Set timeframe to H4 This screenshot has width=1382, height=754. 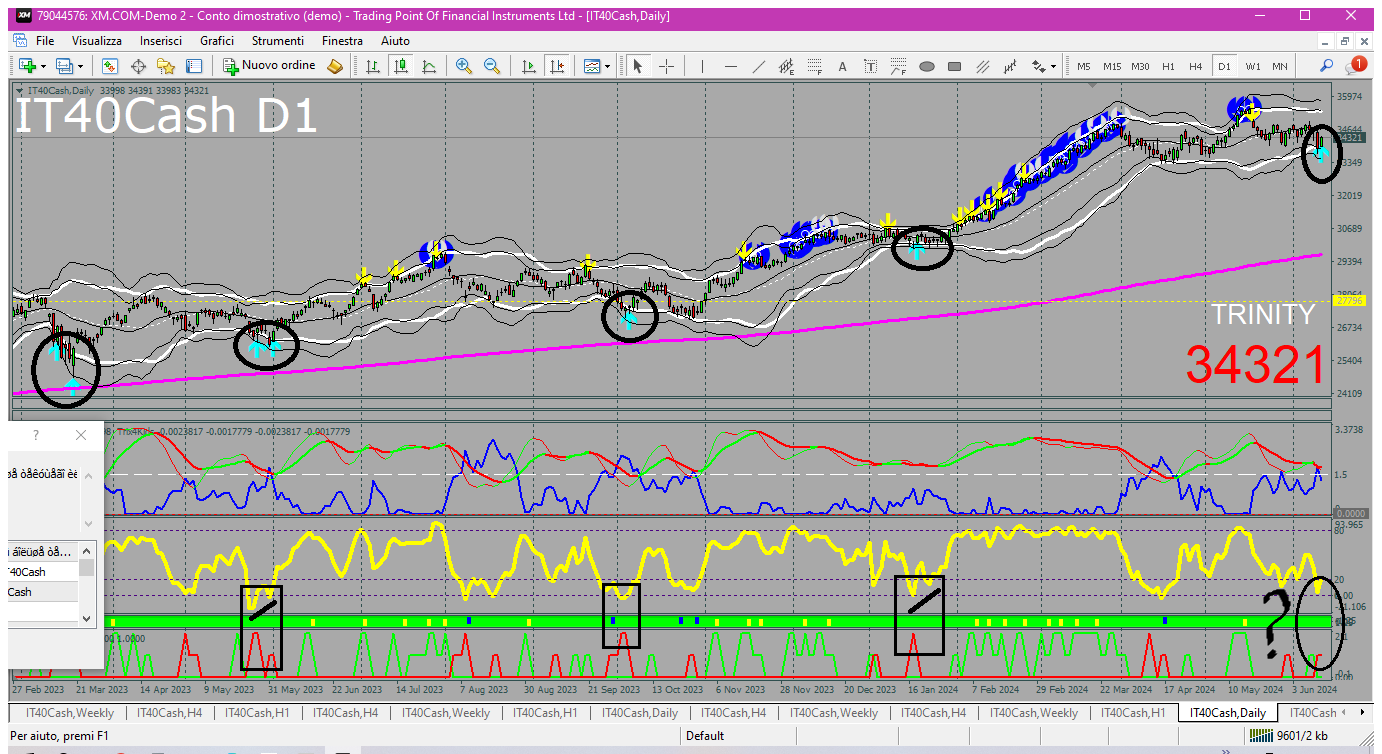click(x=1196, y=66)
